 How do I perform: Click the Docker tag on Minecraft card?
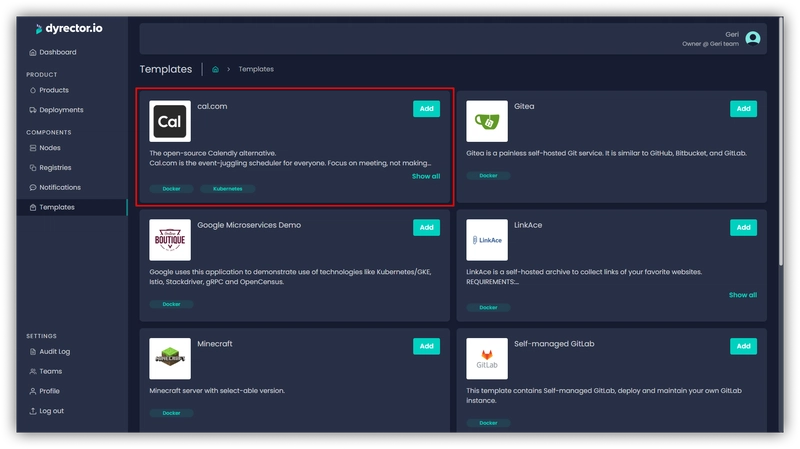coord(171,413)
